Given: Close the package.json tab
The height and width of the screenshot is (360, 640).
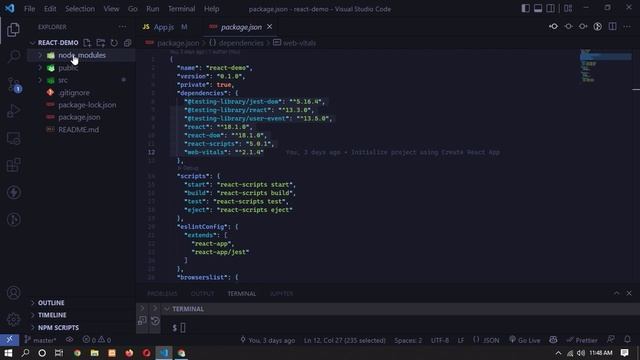Looking at the screenshot, I should click(269, 27).
